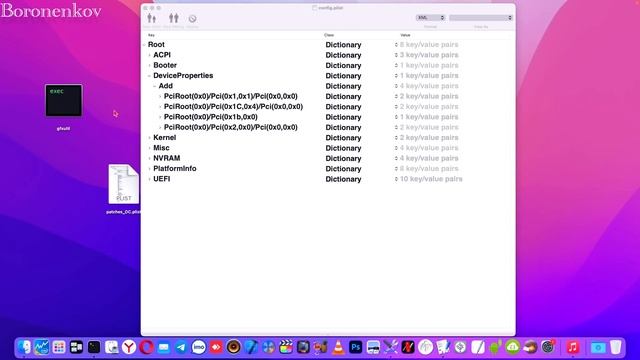Click the '10 key/value pairs' value

[431, 179]
